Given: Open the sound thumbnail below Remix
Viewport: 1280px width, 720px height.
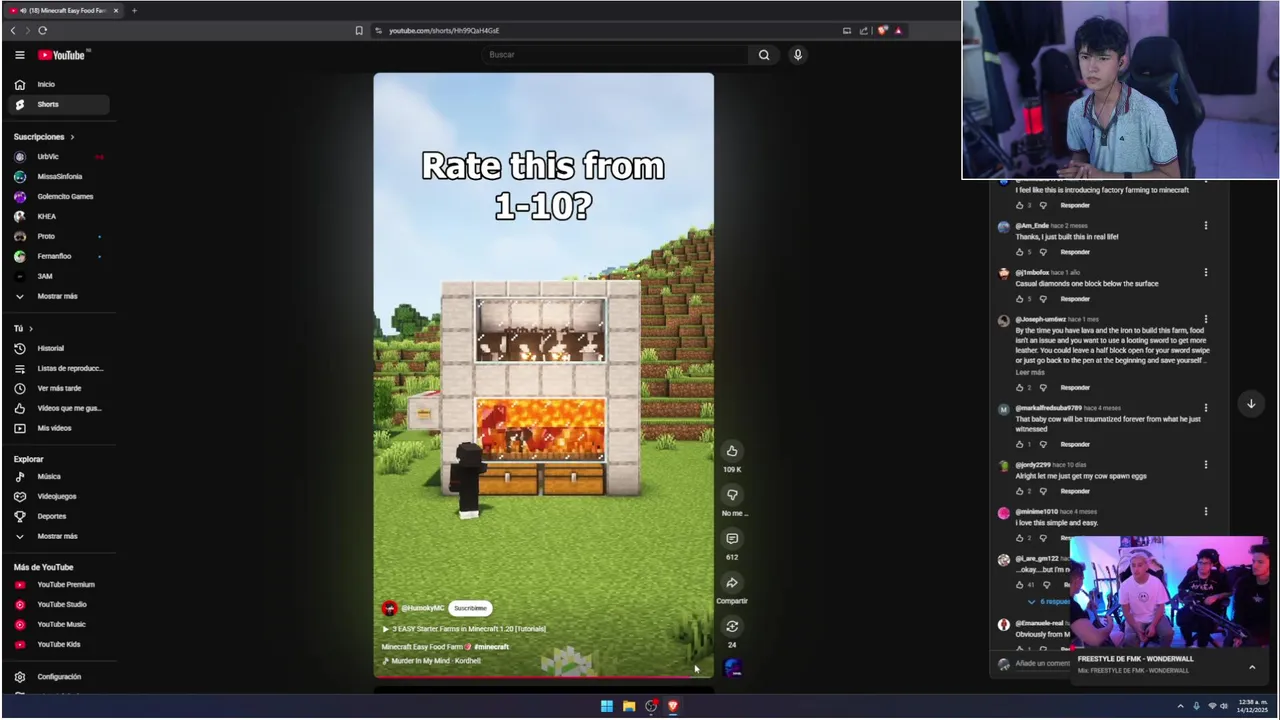Looking at the screenshot, I should click(732, 668).
